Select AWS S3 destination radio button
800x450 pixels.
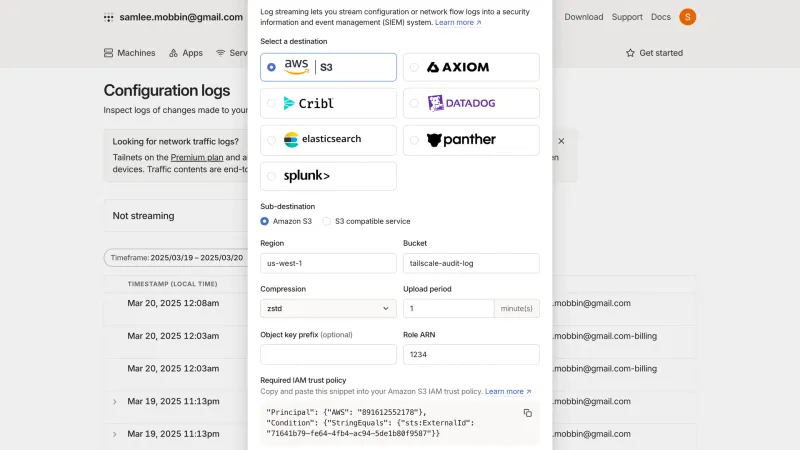tap(271, 67)
